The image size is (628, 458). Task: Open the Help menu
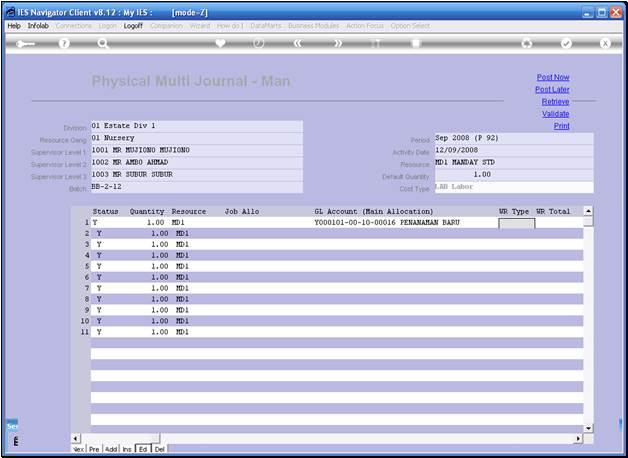pos(14,26)
